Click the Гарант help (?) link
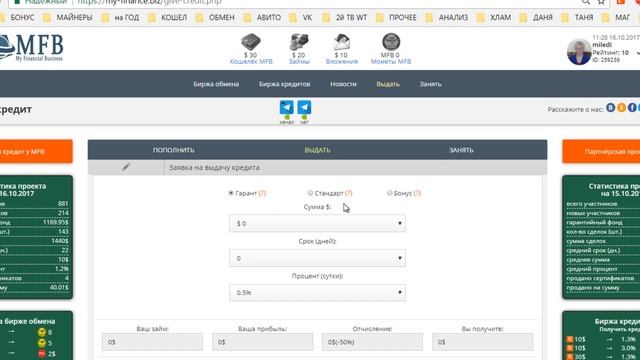640x360 pixels. point(262,193)
